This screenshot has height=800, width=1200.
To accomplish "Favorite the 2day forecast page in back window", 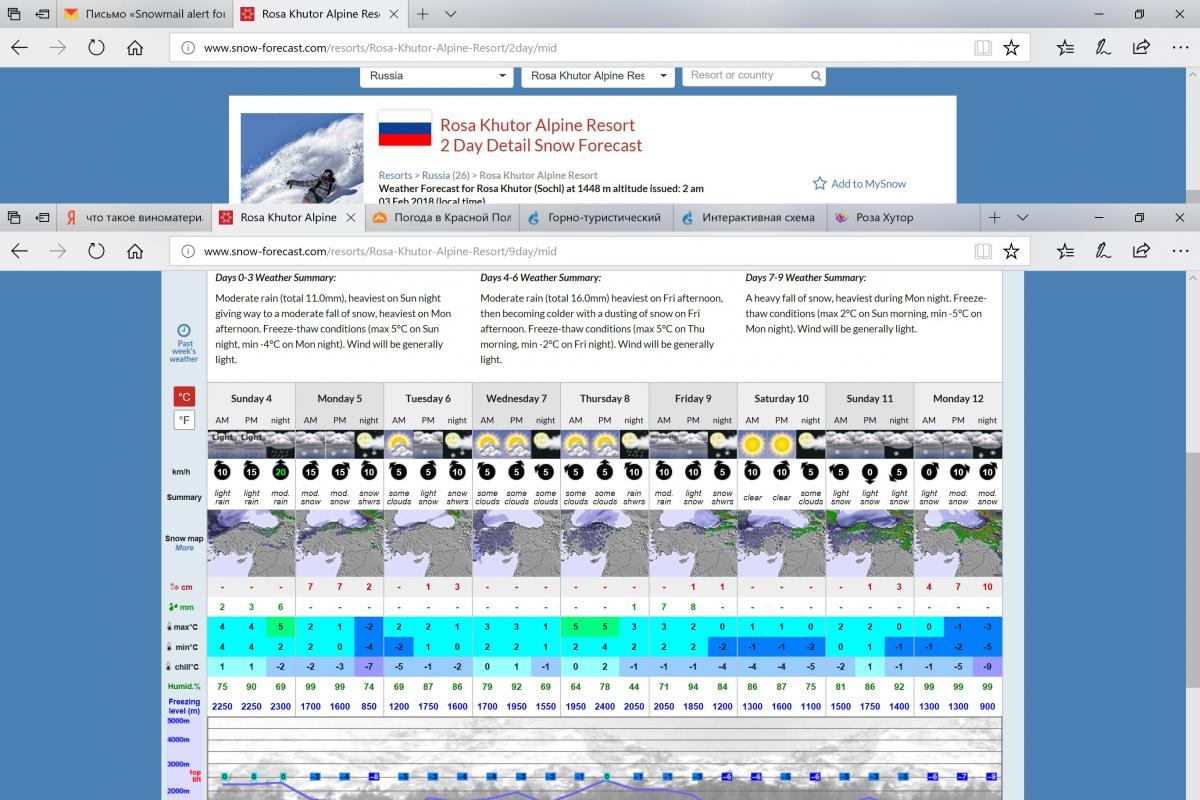I will 1011,47.
